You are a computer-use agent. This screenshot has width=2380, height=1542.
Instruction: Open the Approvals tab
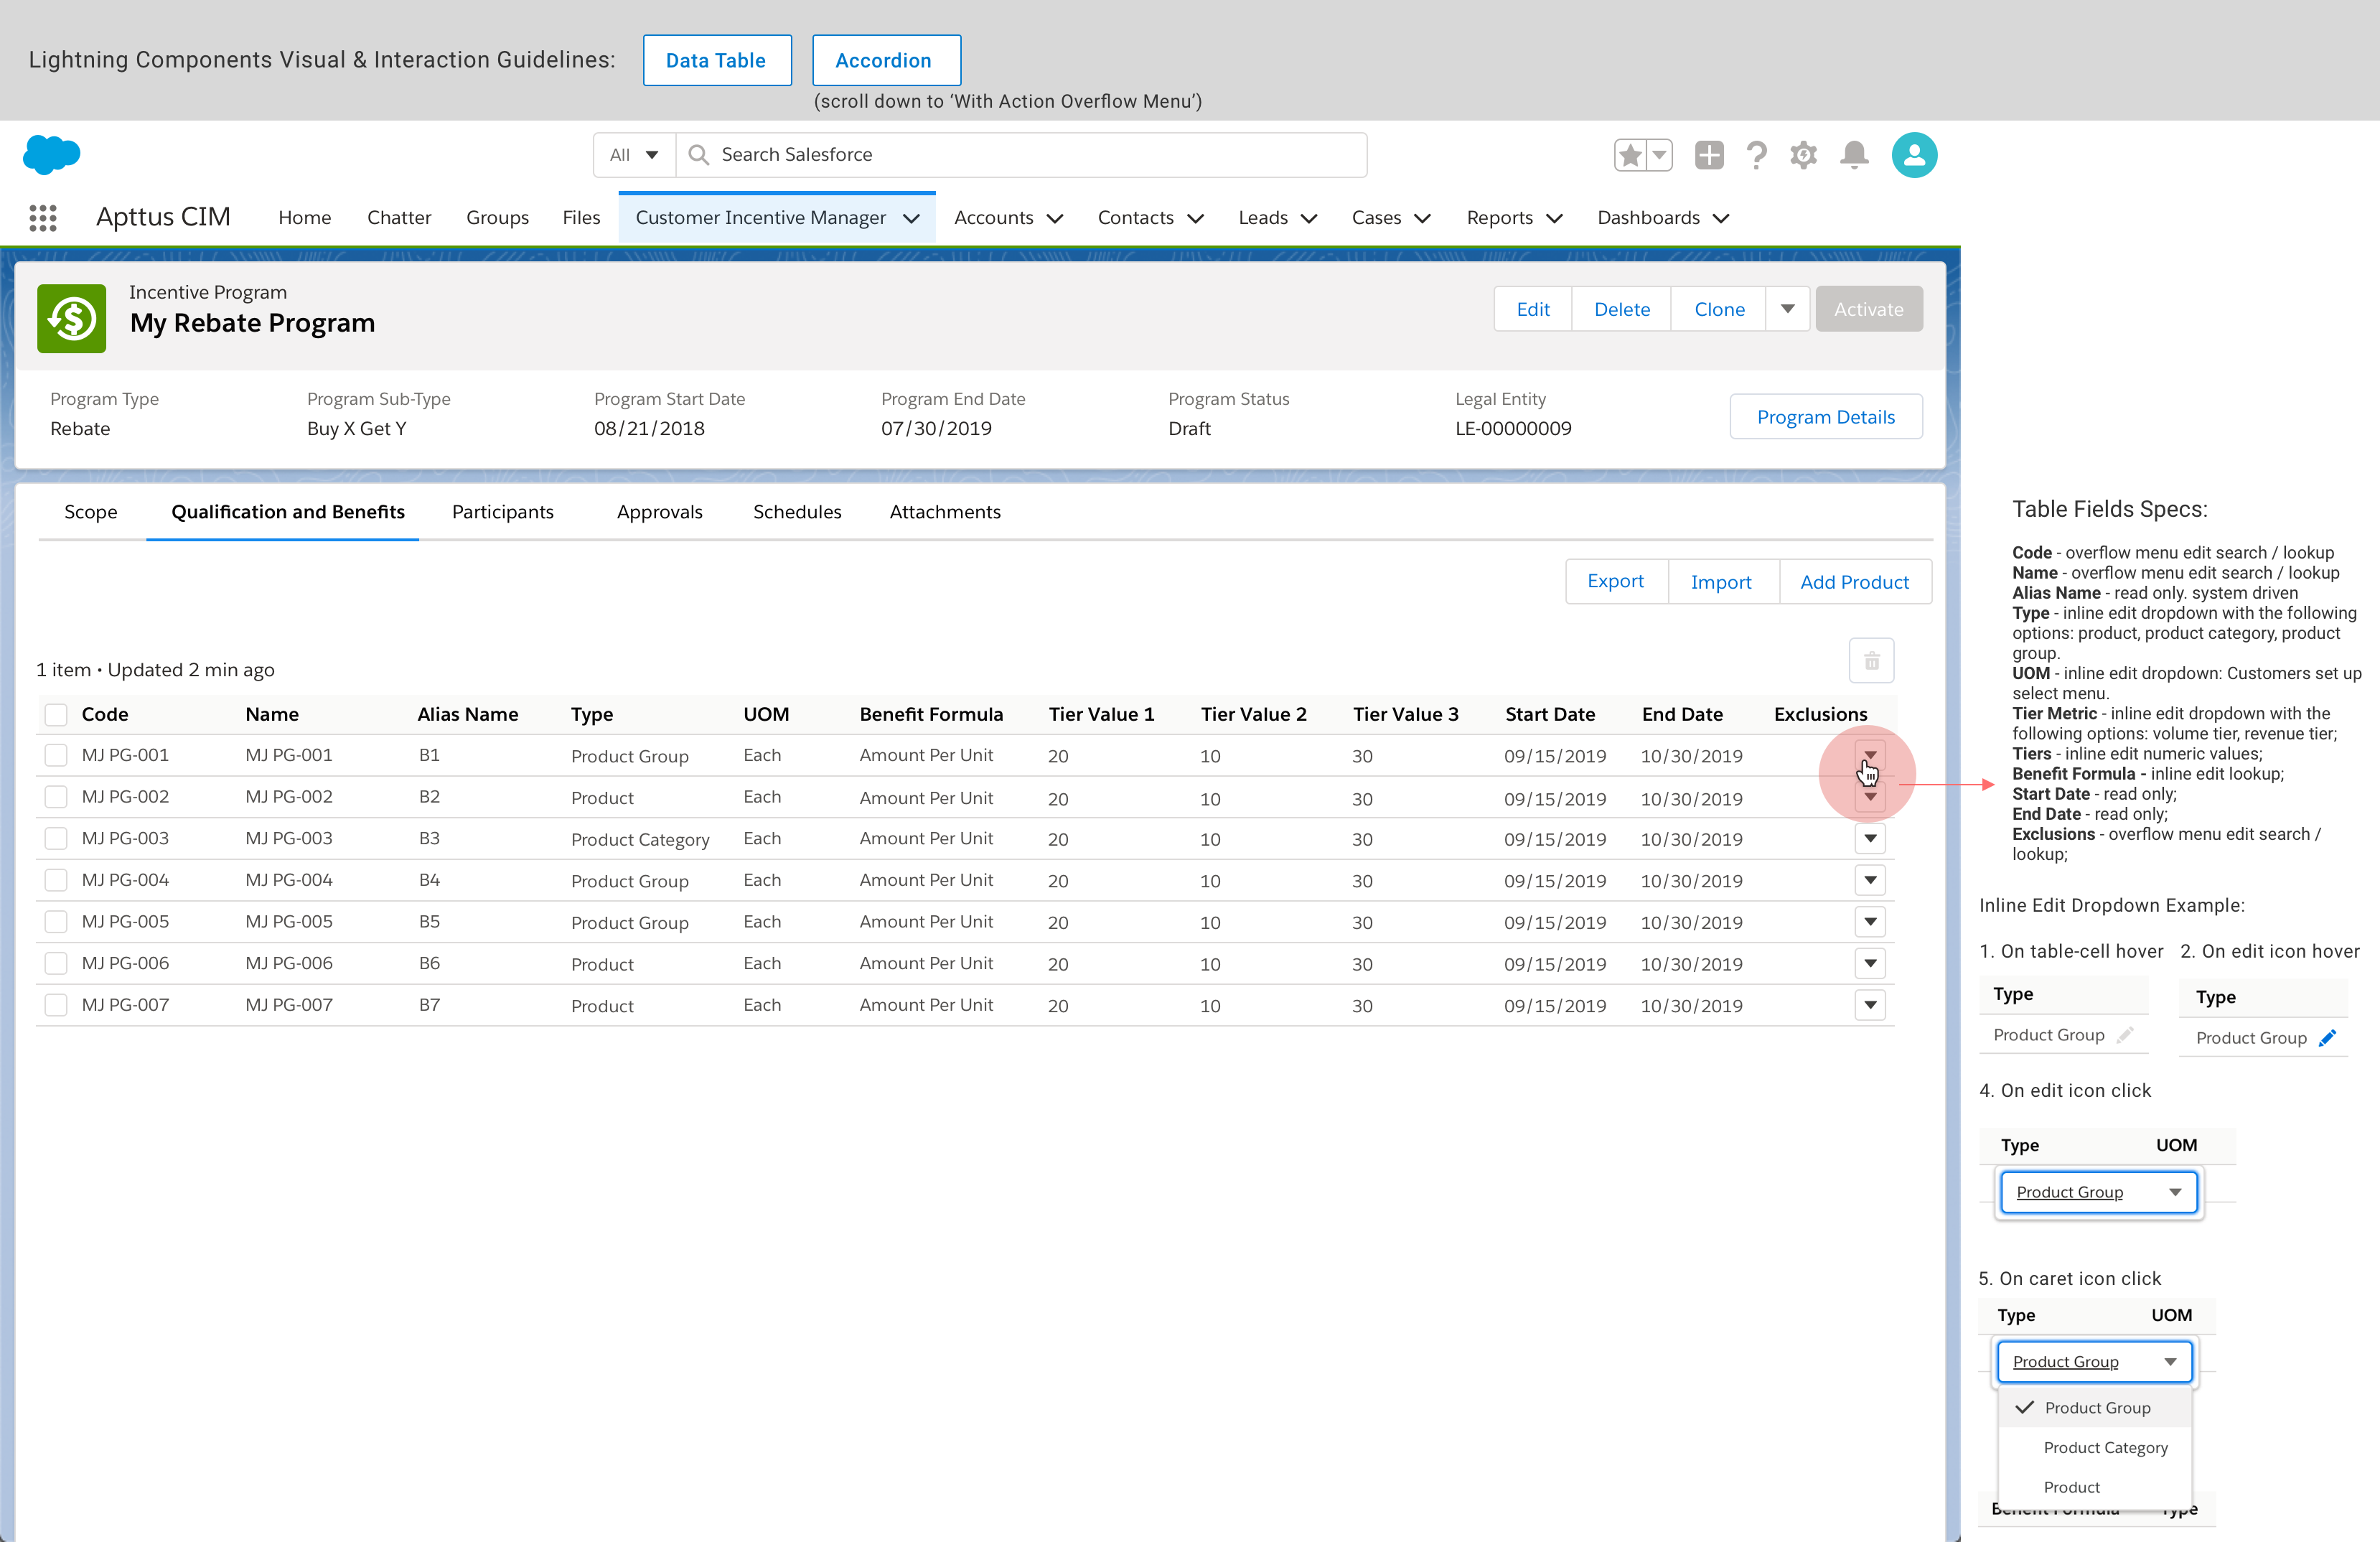click(659, 512)
